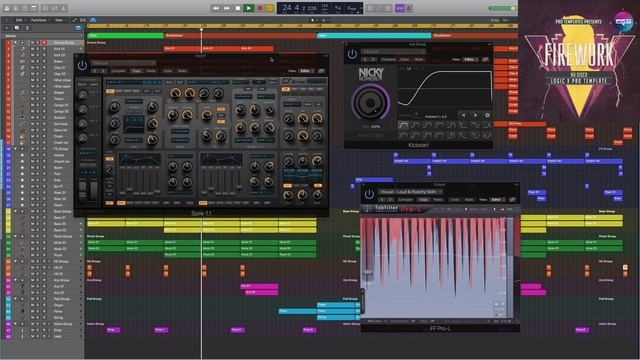Open the Edit menu of the tracks area
Image resolution: width=640 pixels, height=360 pixels.
(x=19, y=20)
